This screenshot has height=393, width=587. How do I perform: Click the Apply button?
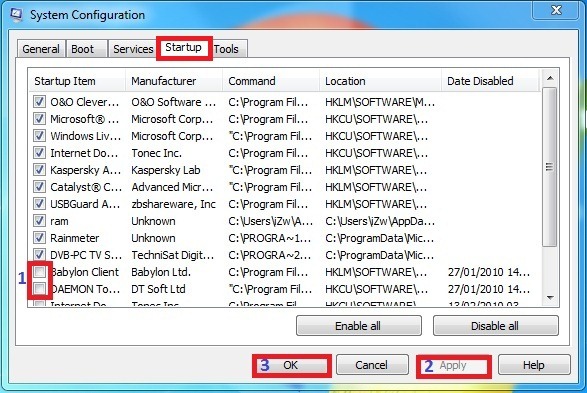click(x=453, y=366)
